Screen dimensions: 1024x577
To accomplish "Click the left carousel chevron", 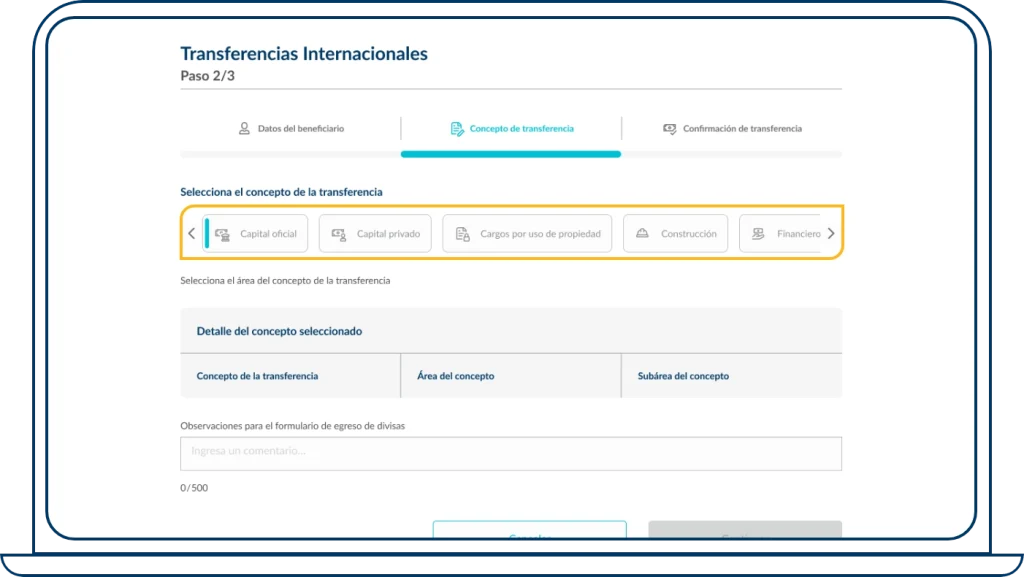I will 191,233.
